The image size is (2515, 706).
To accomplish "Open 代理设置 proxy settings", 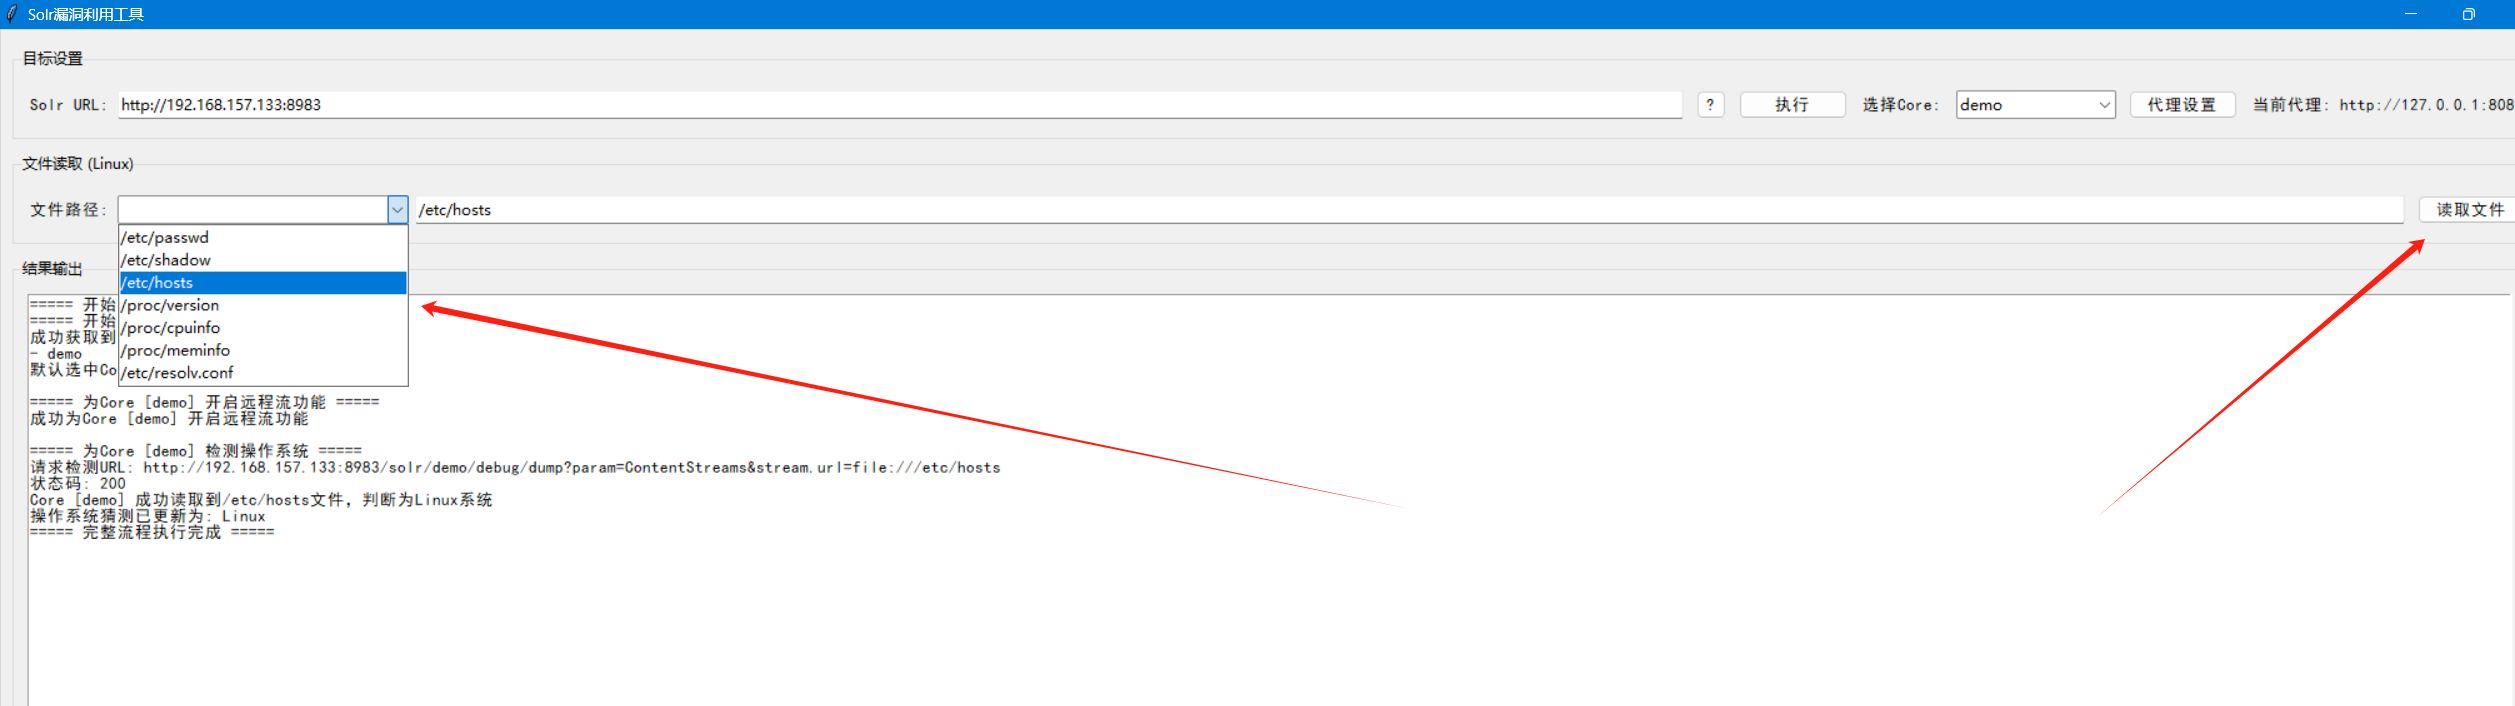I will coord(2182,105).
